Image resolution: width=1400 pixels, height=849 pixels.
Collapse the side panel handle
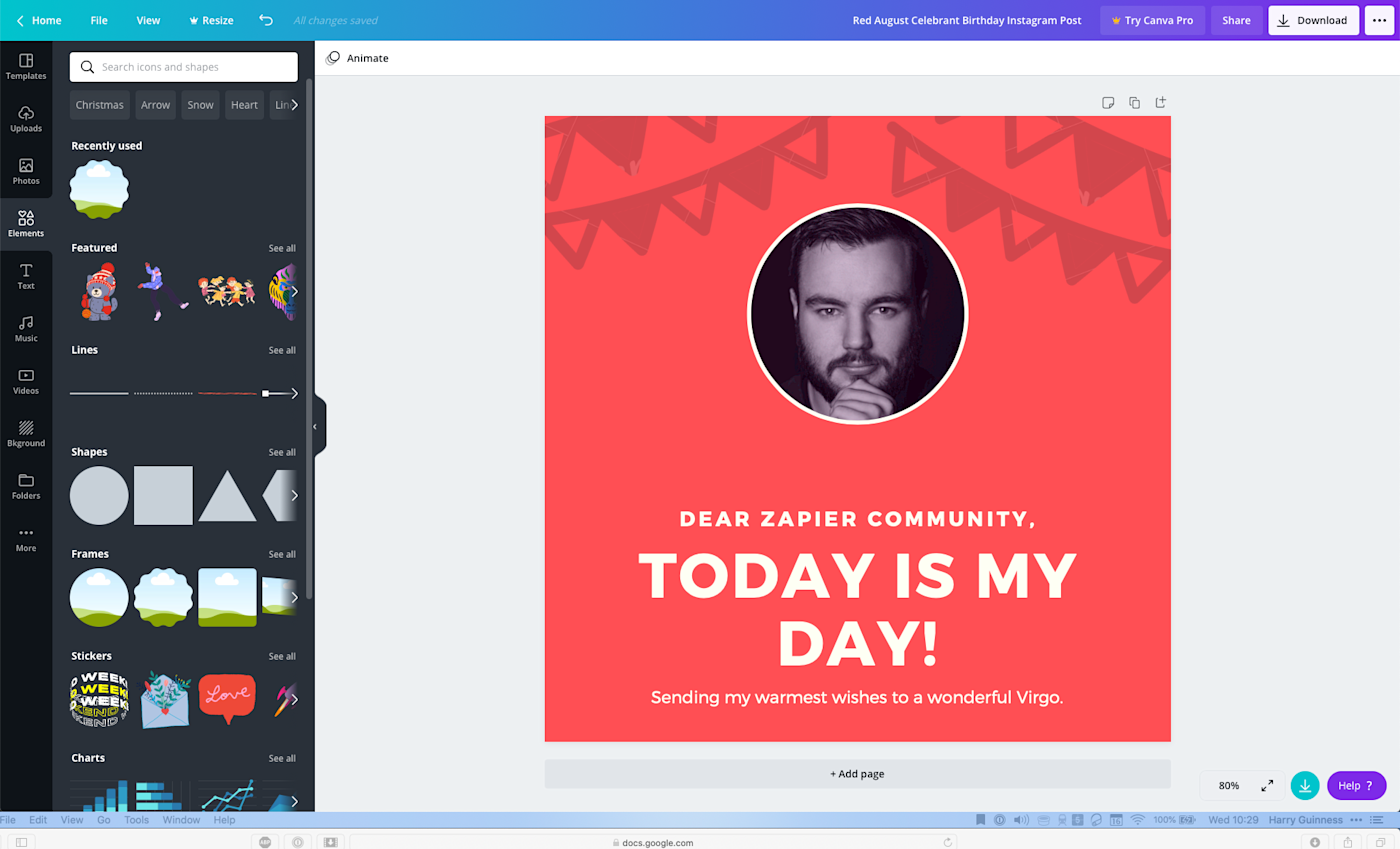[316, 426]
